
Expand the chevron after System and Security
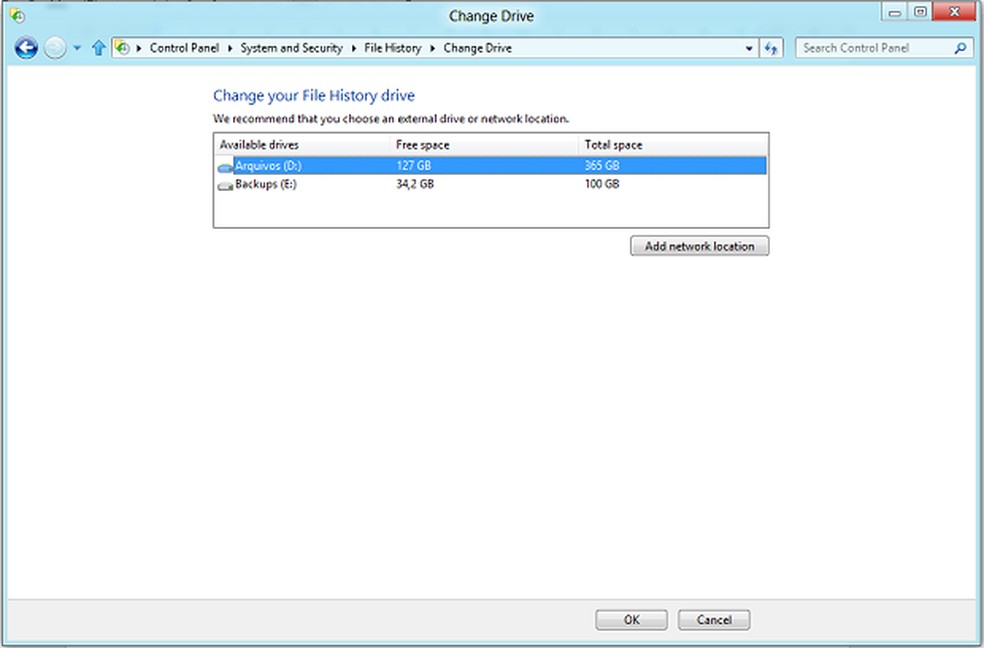(x=353, y=48)
